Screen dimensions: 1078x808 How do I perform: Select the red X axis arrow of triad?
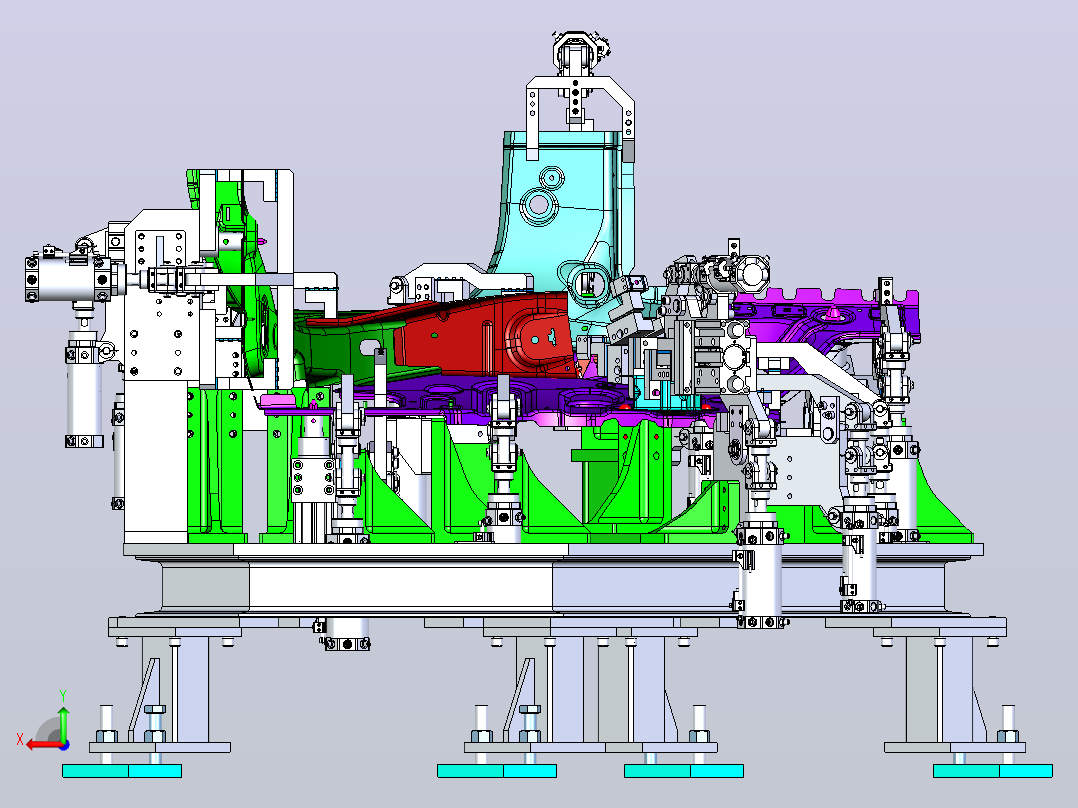point(43,745)
